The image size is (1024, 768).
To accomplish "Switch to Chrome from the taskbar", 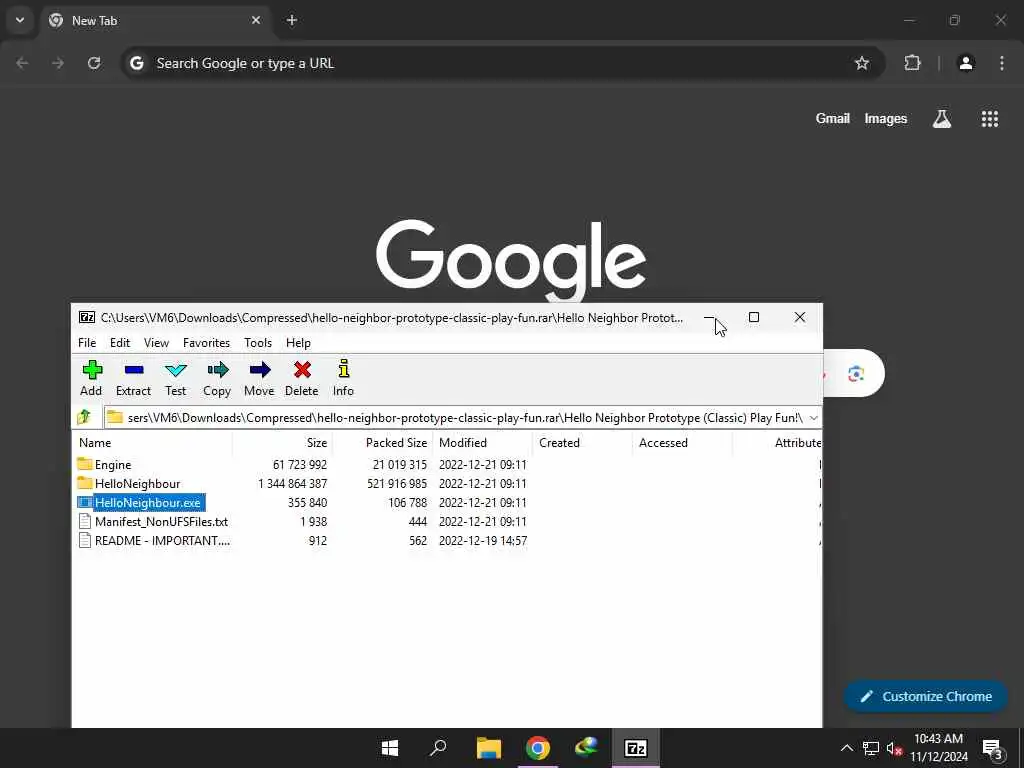I will tap(537, 748).
